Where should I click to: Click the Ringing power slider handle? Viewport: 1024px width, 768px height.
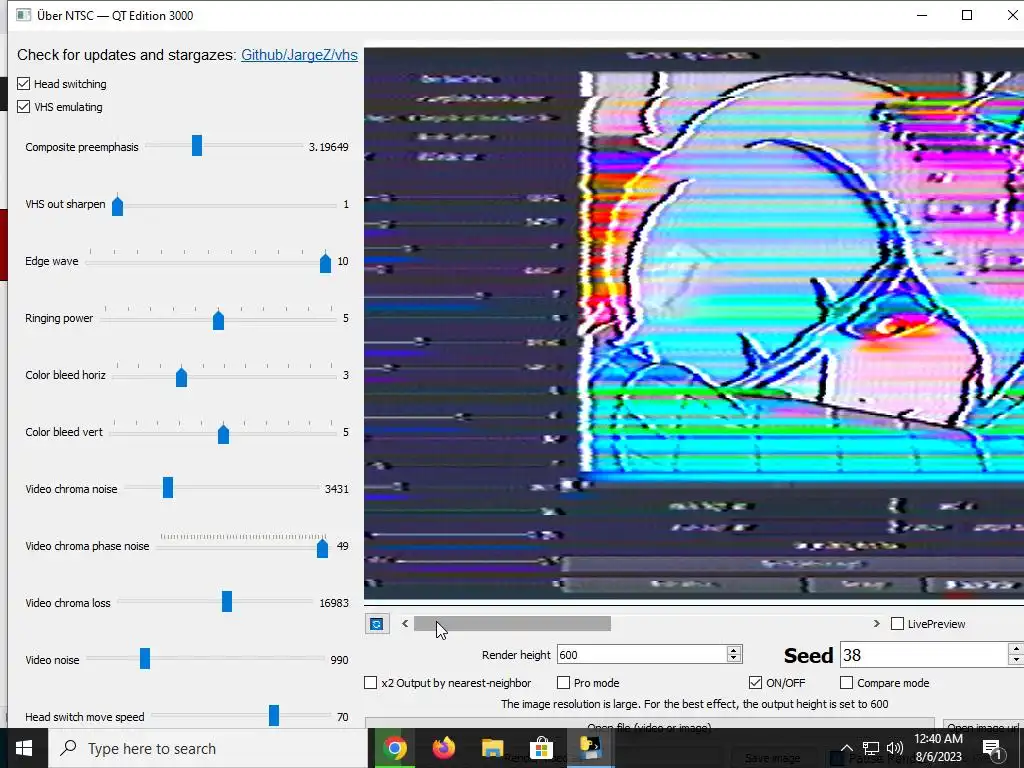coord(218,319)
